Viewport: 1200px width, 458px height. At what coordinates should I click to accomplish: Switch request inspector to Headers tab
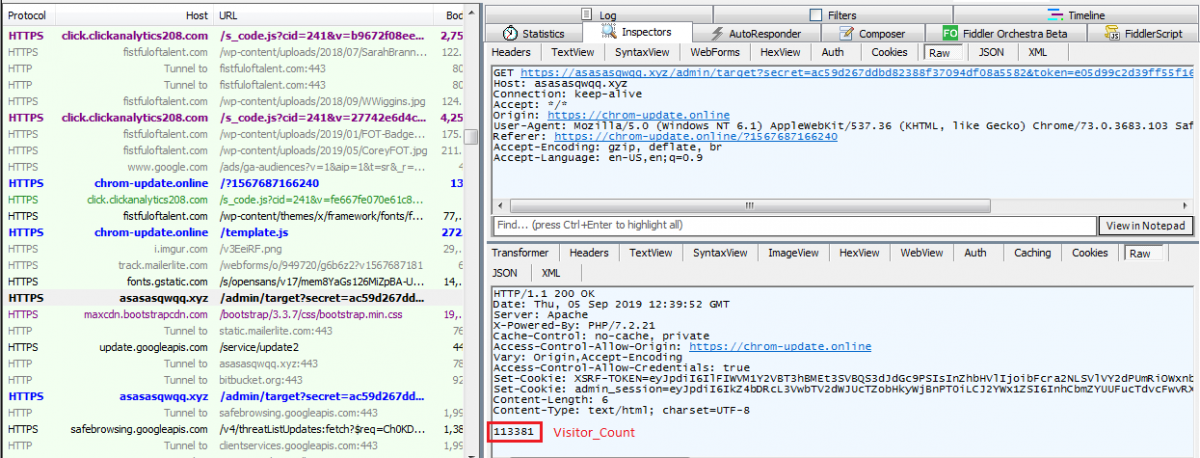tap(511, 52)
